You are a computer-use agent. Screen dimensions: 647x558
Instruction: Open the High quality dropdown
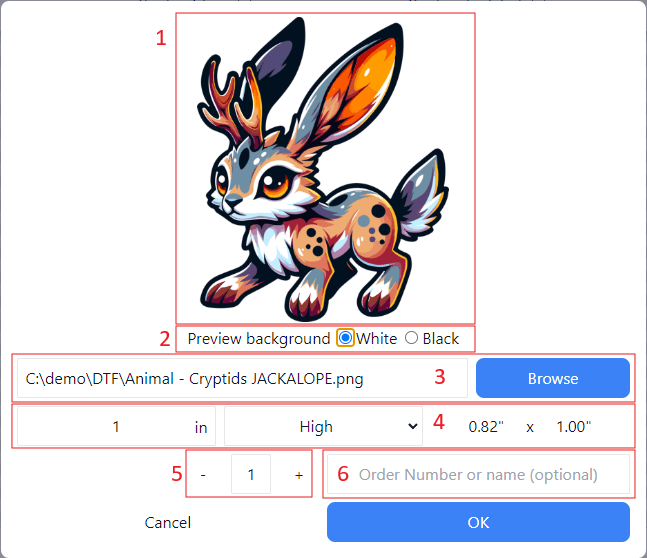pos(323,427)
